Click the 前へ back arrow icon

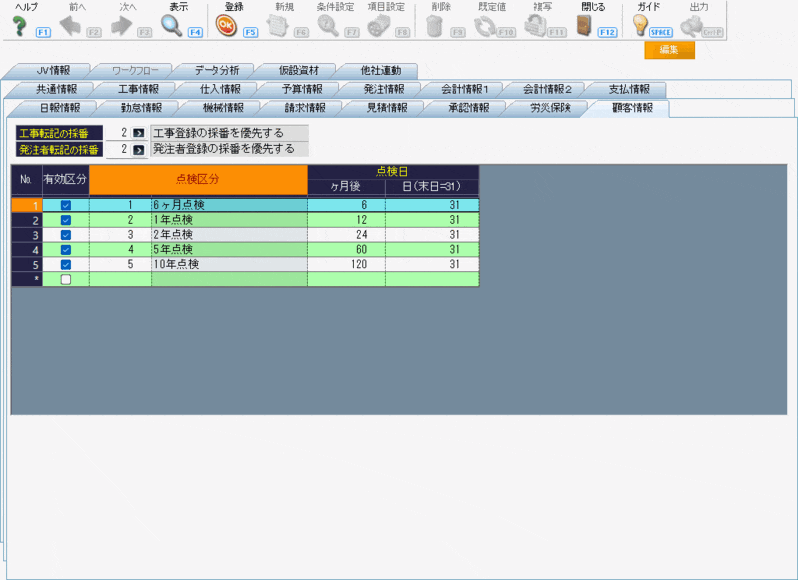(70, 26)
